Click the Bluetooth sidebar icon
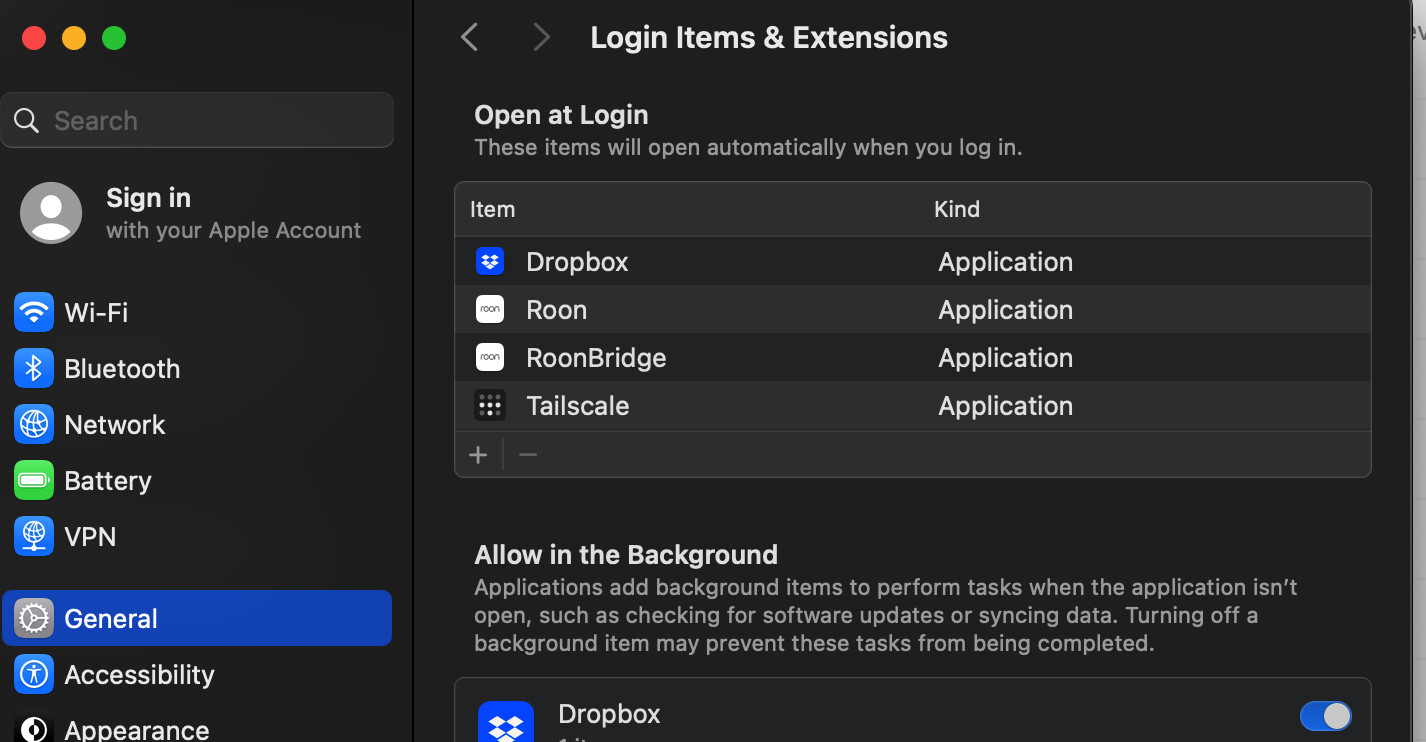 click(34, 368)
